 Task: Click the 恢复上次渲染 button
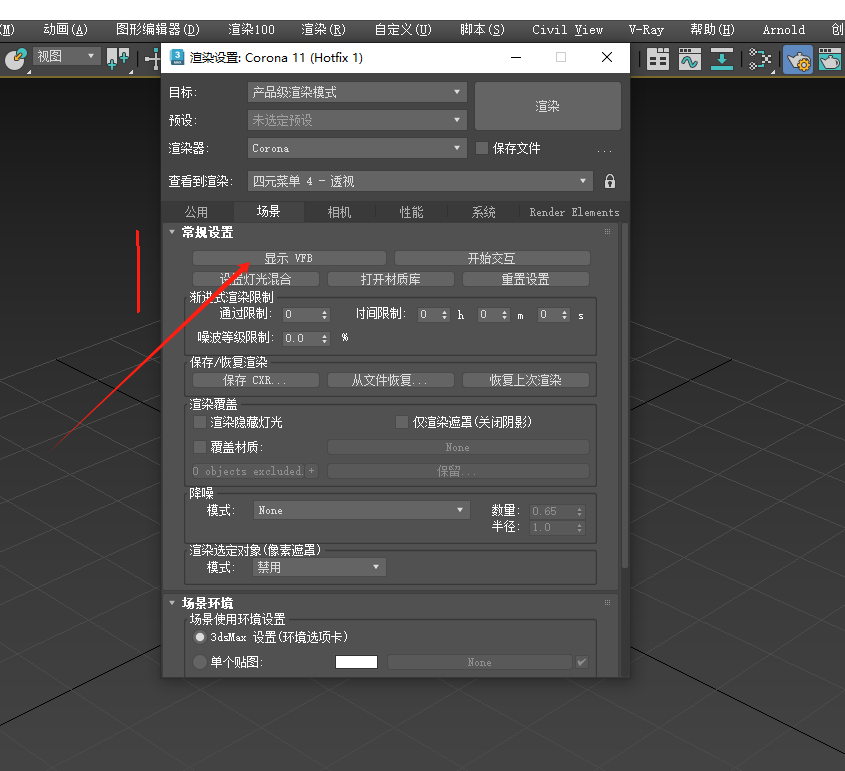525,380
